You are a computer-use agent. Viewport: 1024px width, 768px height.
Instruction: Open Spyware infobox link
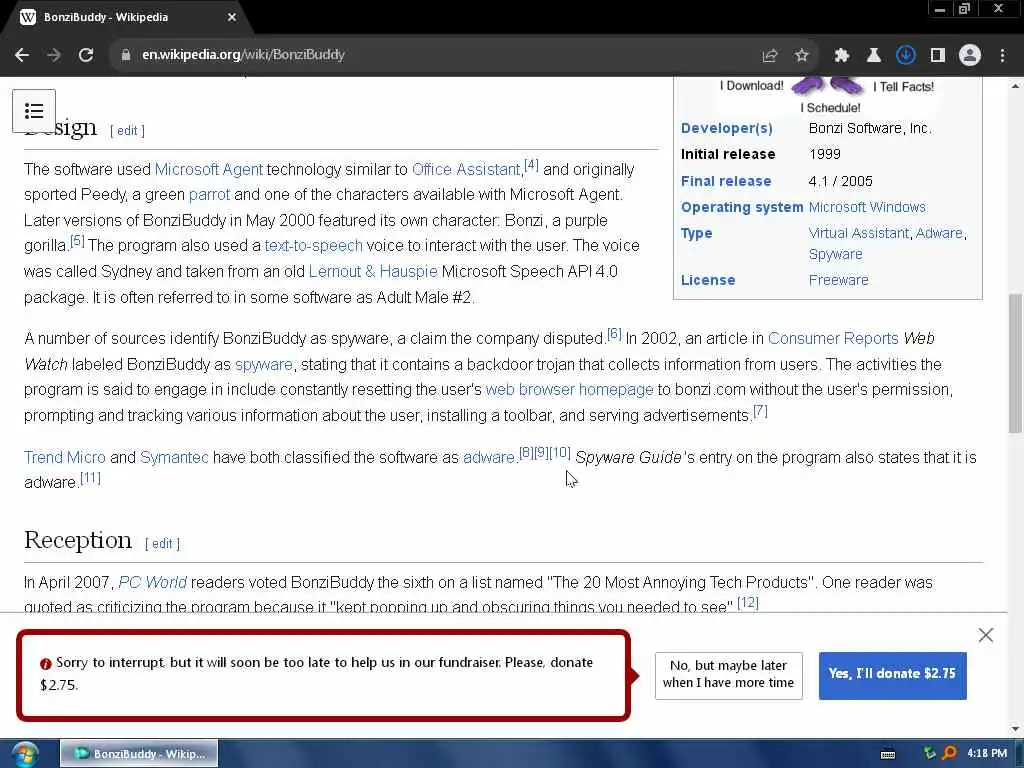click(x=835, y=255)
